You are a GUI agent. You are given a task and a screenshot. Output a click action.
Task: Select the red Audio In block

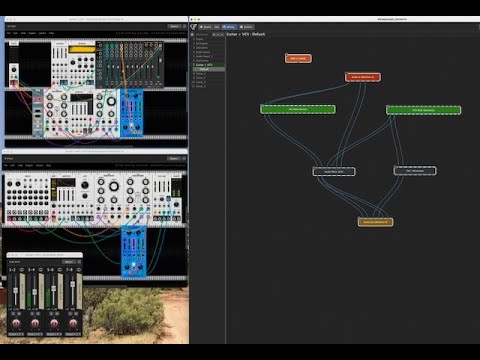click(363, 77)
